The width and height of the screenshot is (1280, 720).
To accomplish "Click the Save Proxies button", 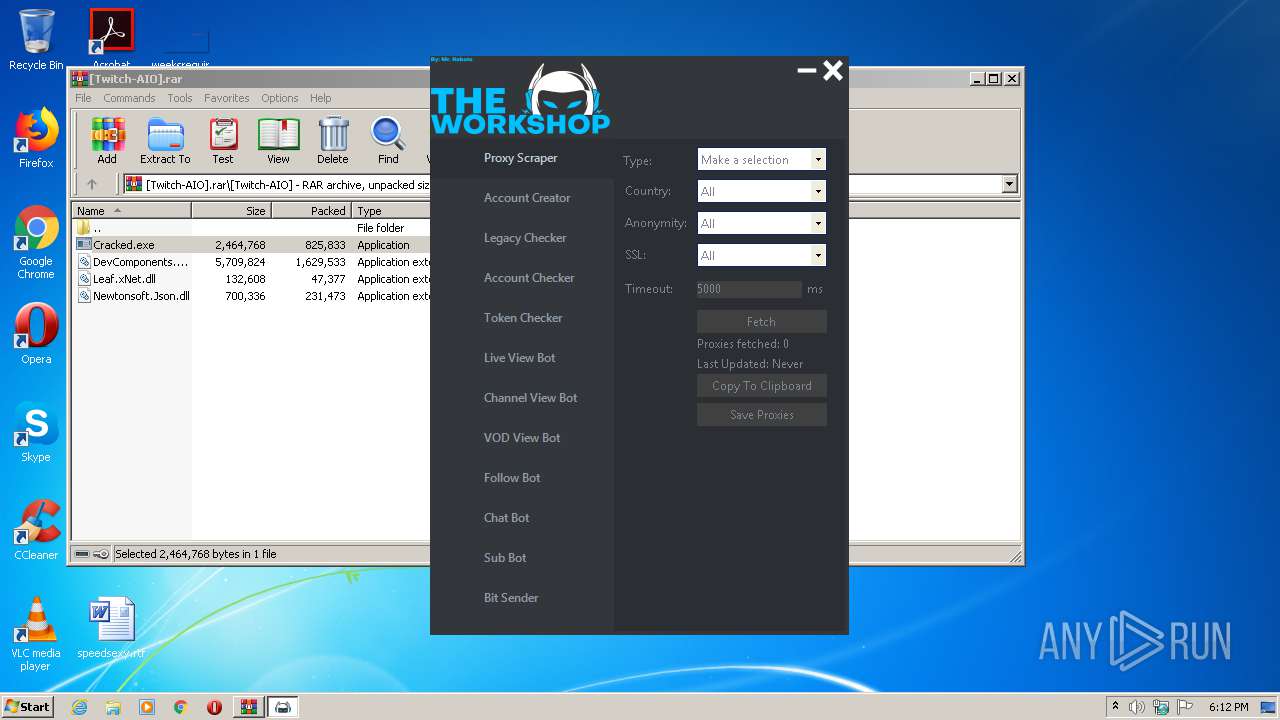I will point(761,414).
